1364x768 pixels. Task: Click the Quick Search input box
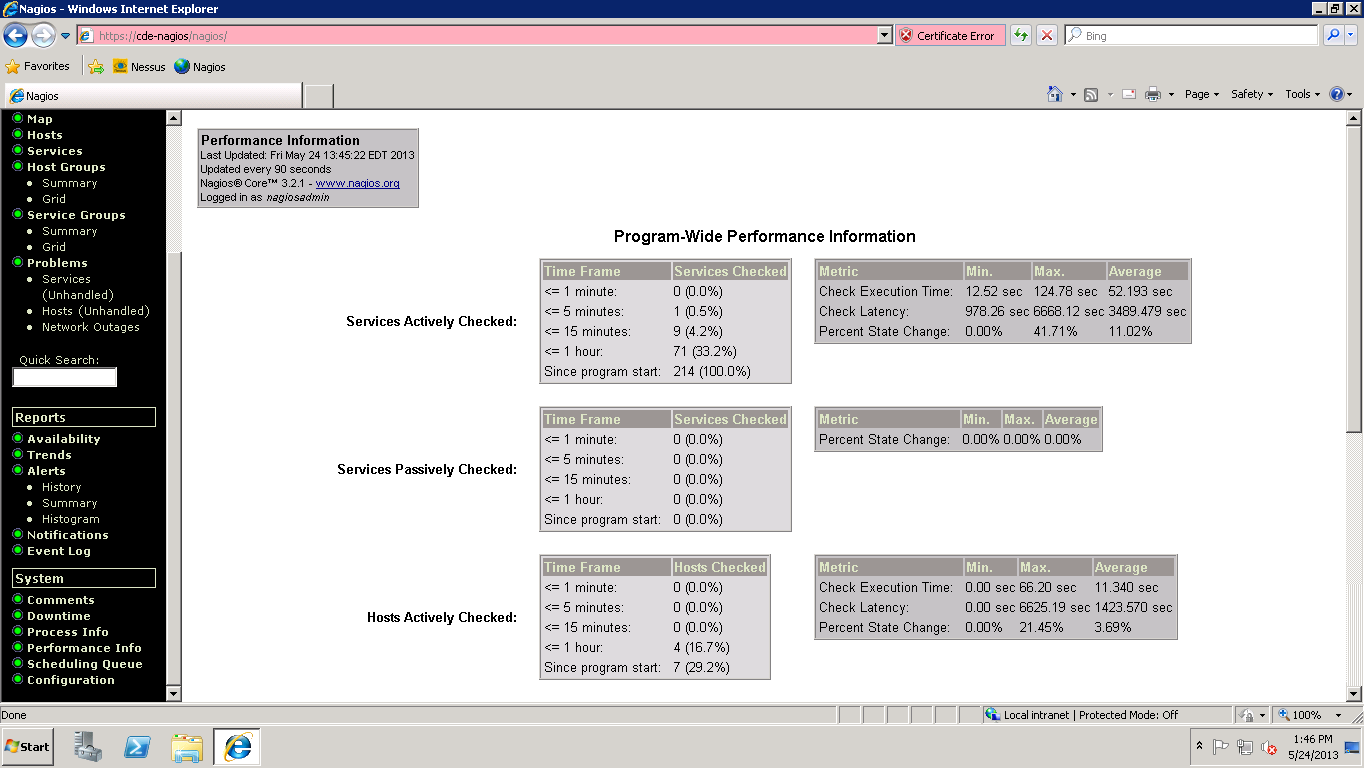[65, 377]
